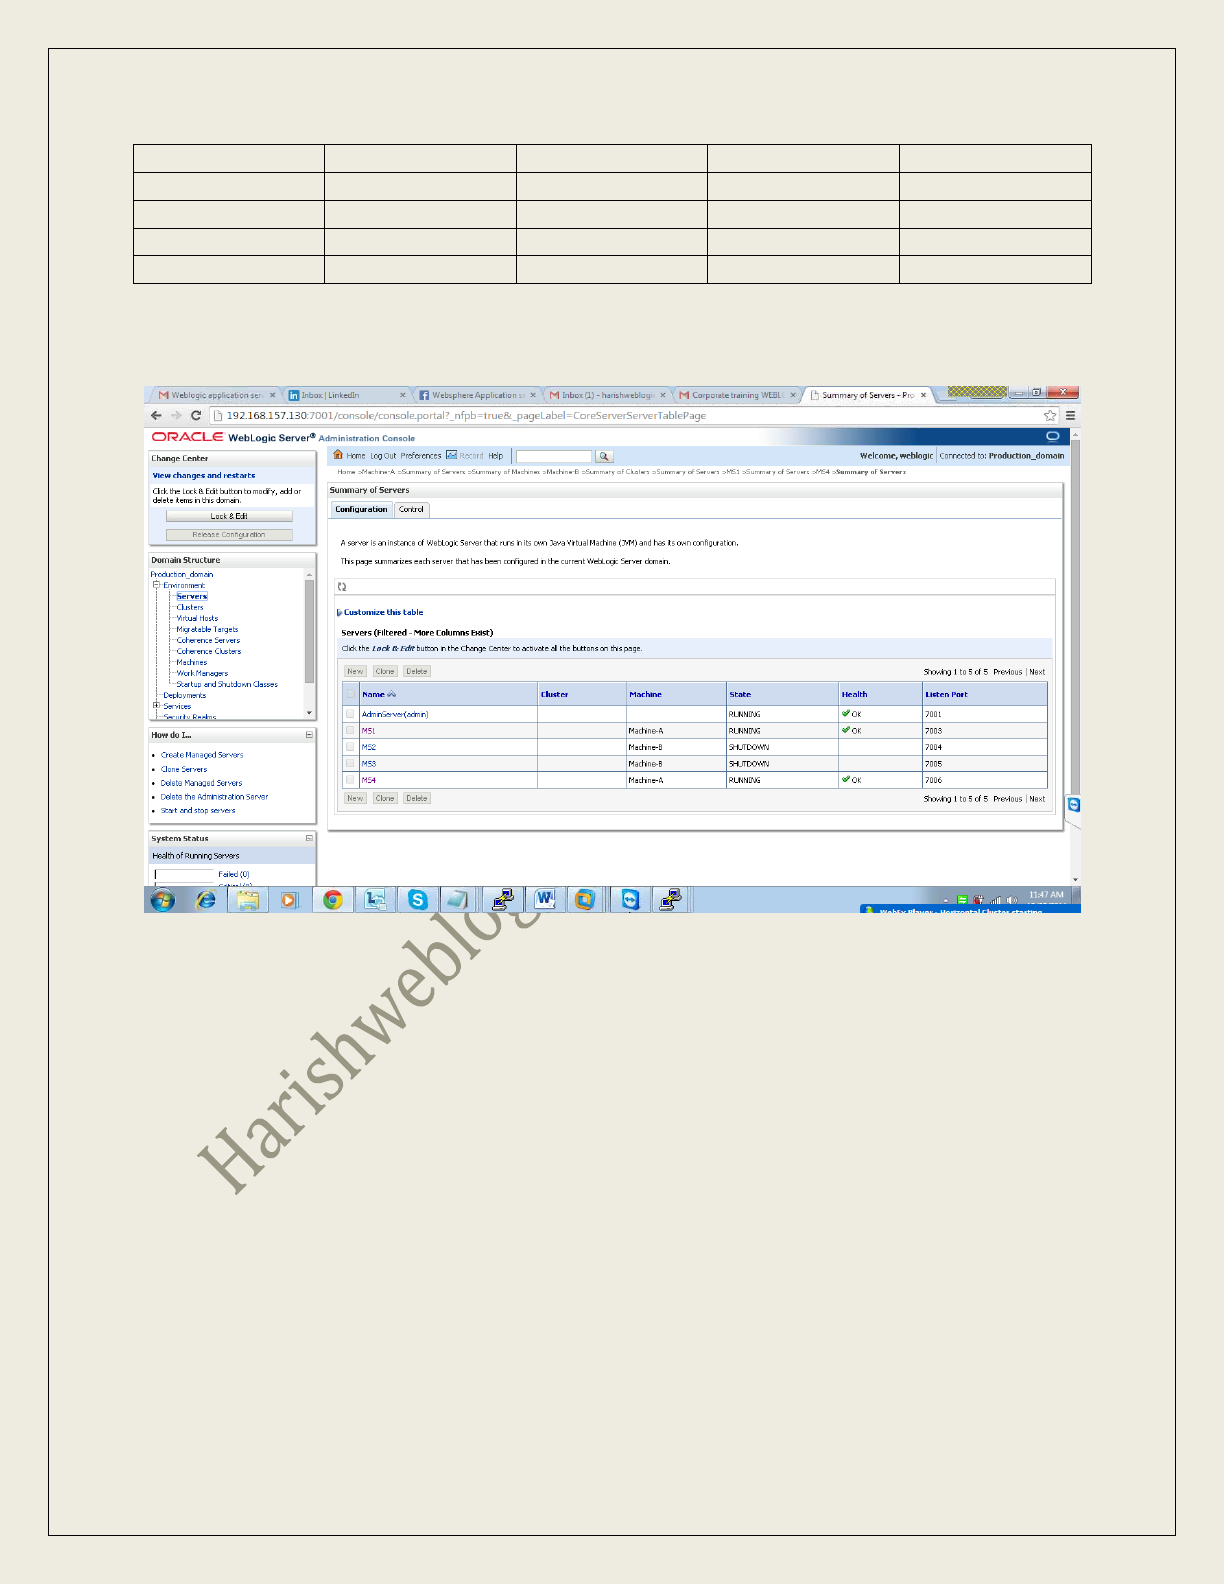Switch to Google Chrome in the taskbar
Screen dimensions: 1224x1584
tap(333, 900)
